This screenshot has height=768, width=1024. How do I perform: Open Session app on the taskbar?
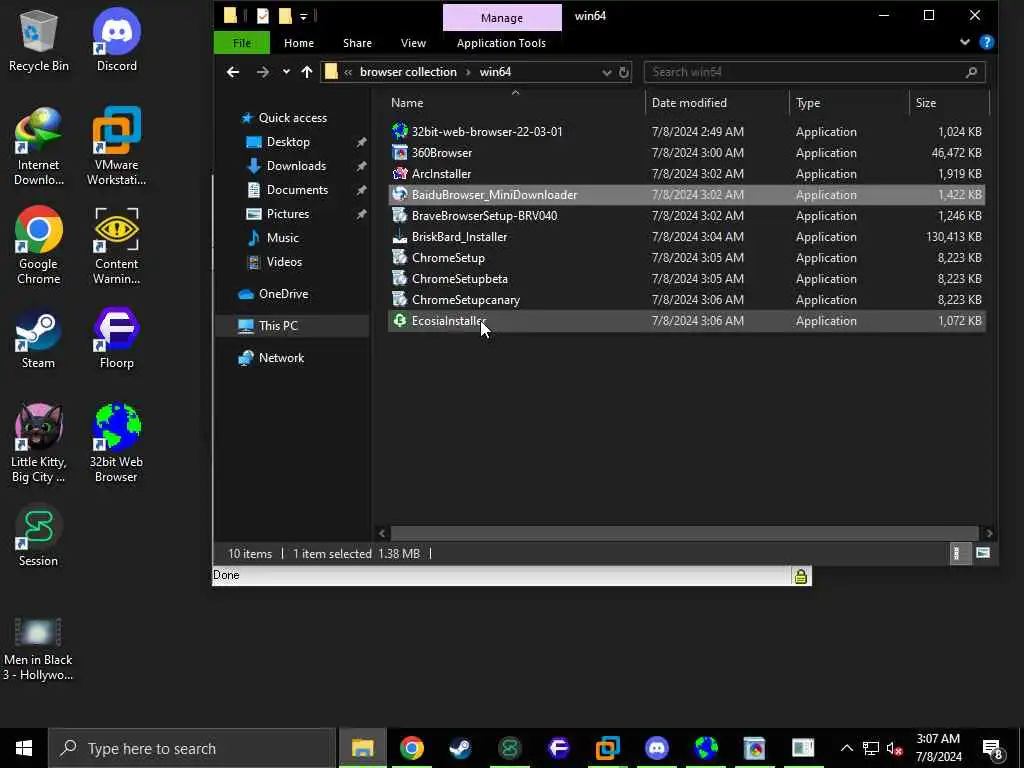click(509, 748)
